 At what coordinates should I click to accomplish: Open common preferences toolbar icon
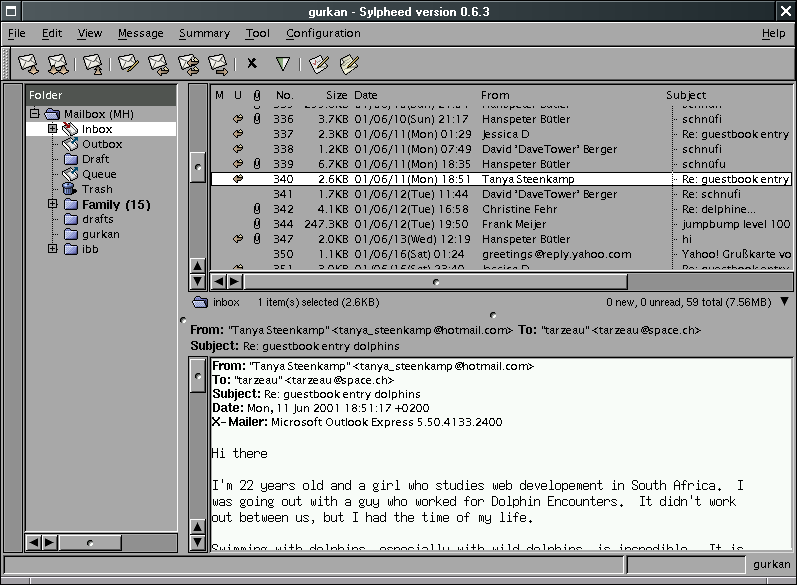318,64
